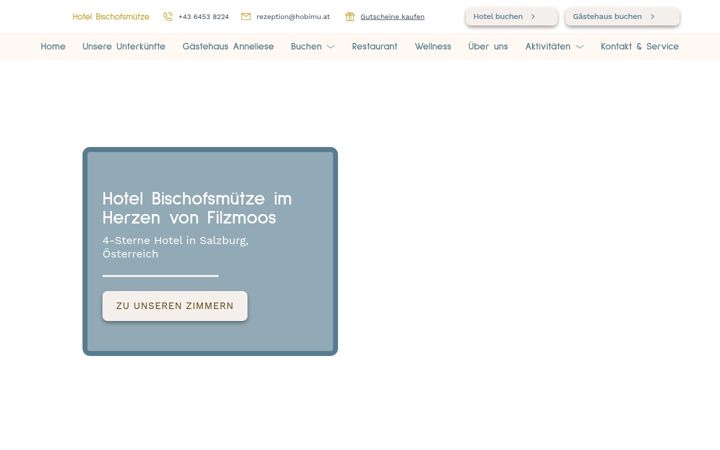
Task: Expand the Buchen dropdown chevron
Action: point(331,46)
